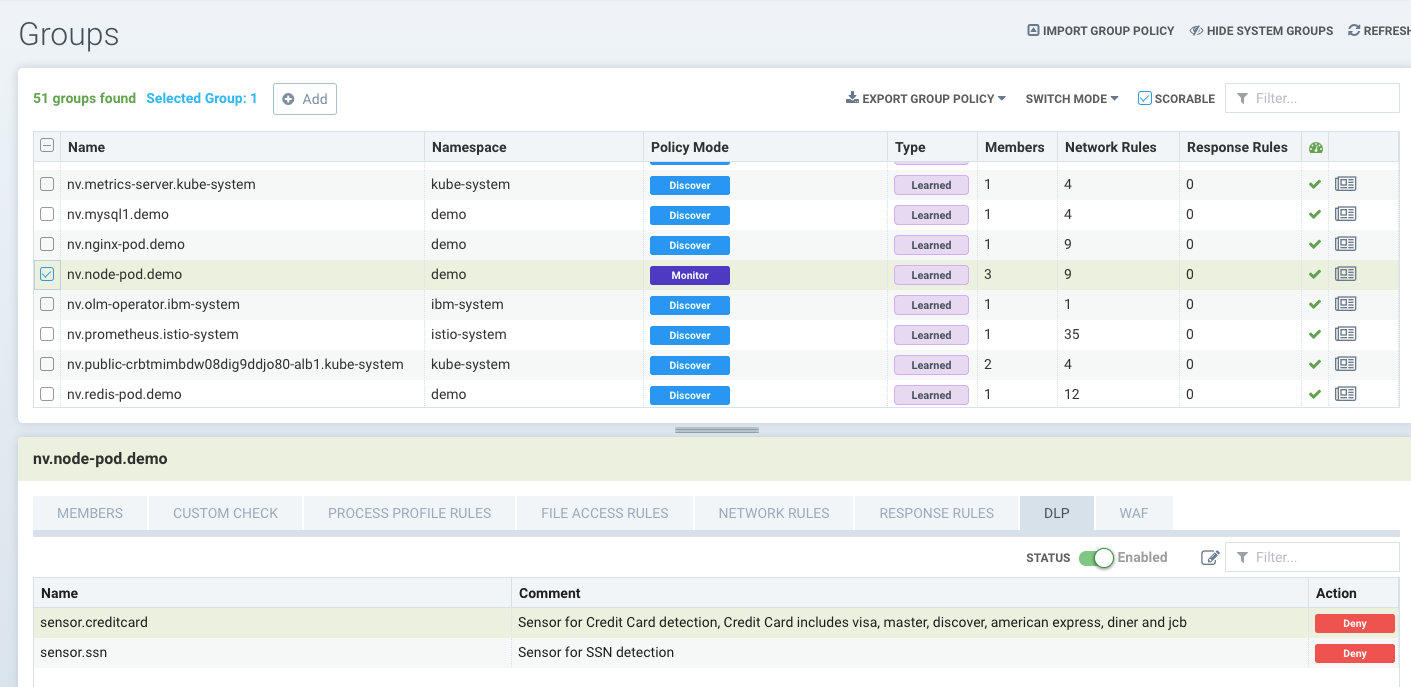
Task: Toggle the Scorable checkbox
Action: [x=1145, y=98]
